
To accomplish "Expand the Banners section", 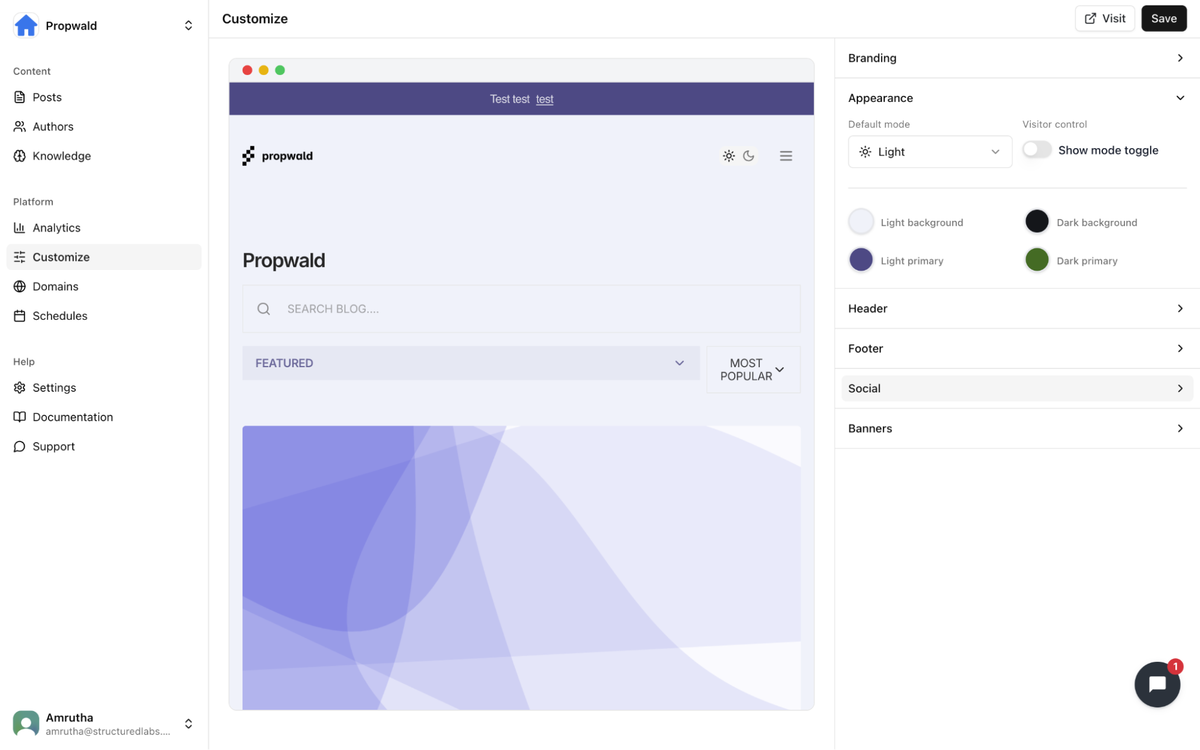I will click(1016, 428).
